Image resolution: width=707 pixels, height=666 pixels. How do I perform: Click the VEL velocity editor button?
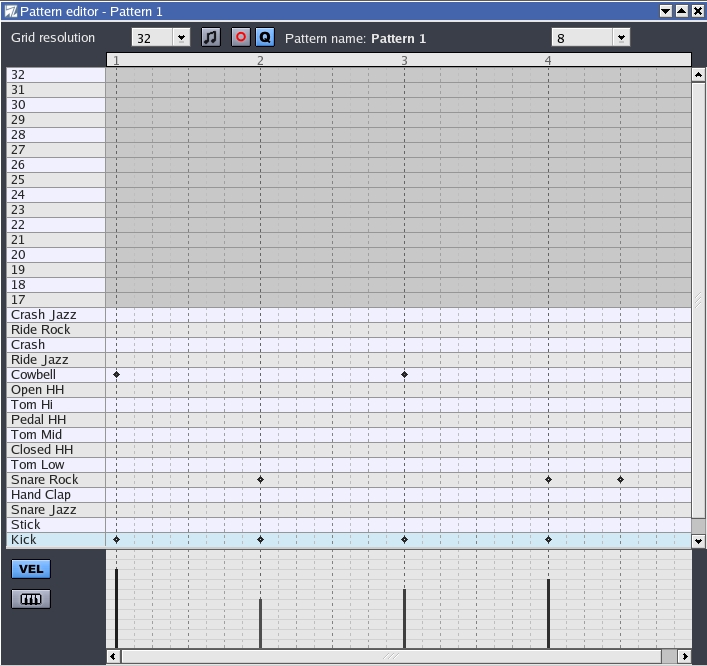point(31,569)
